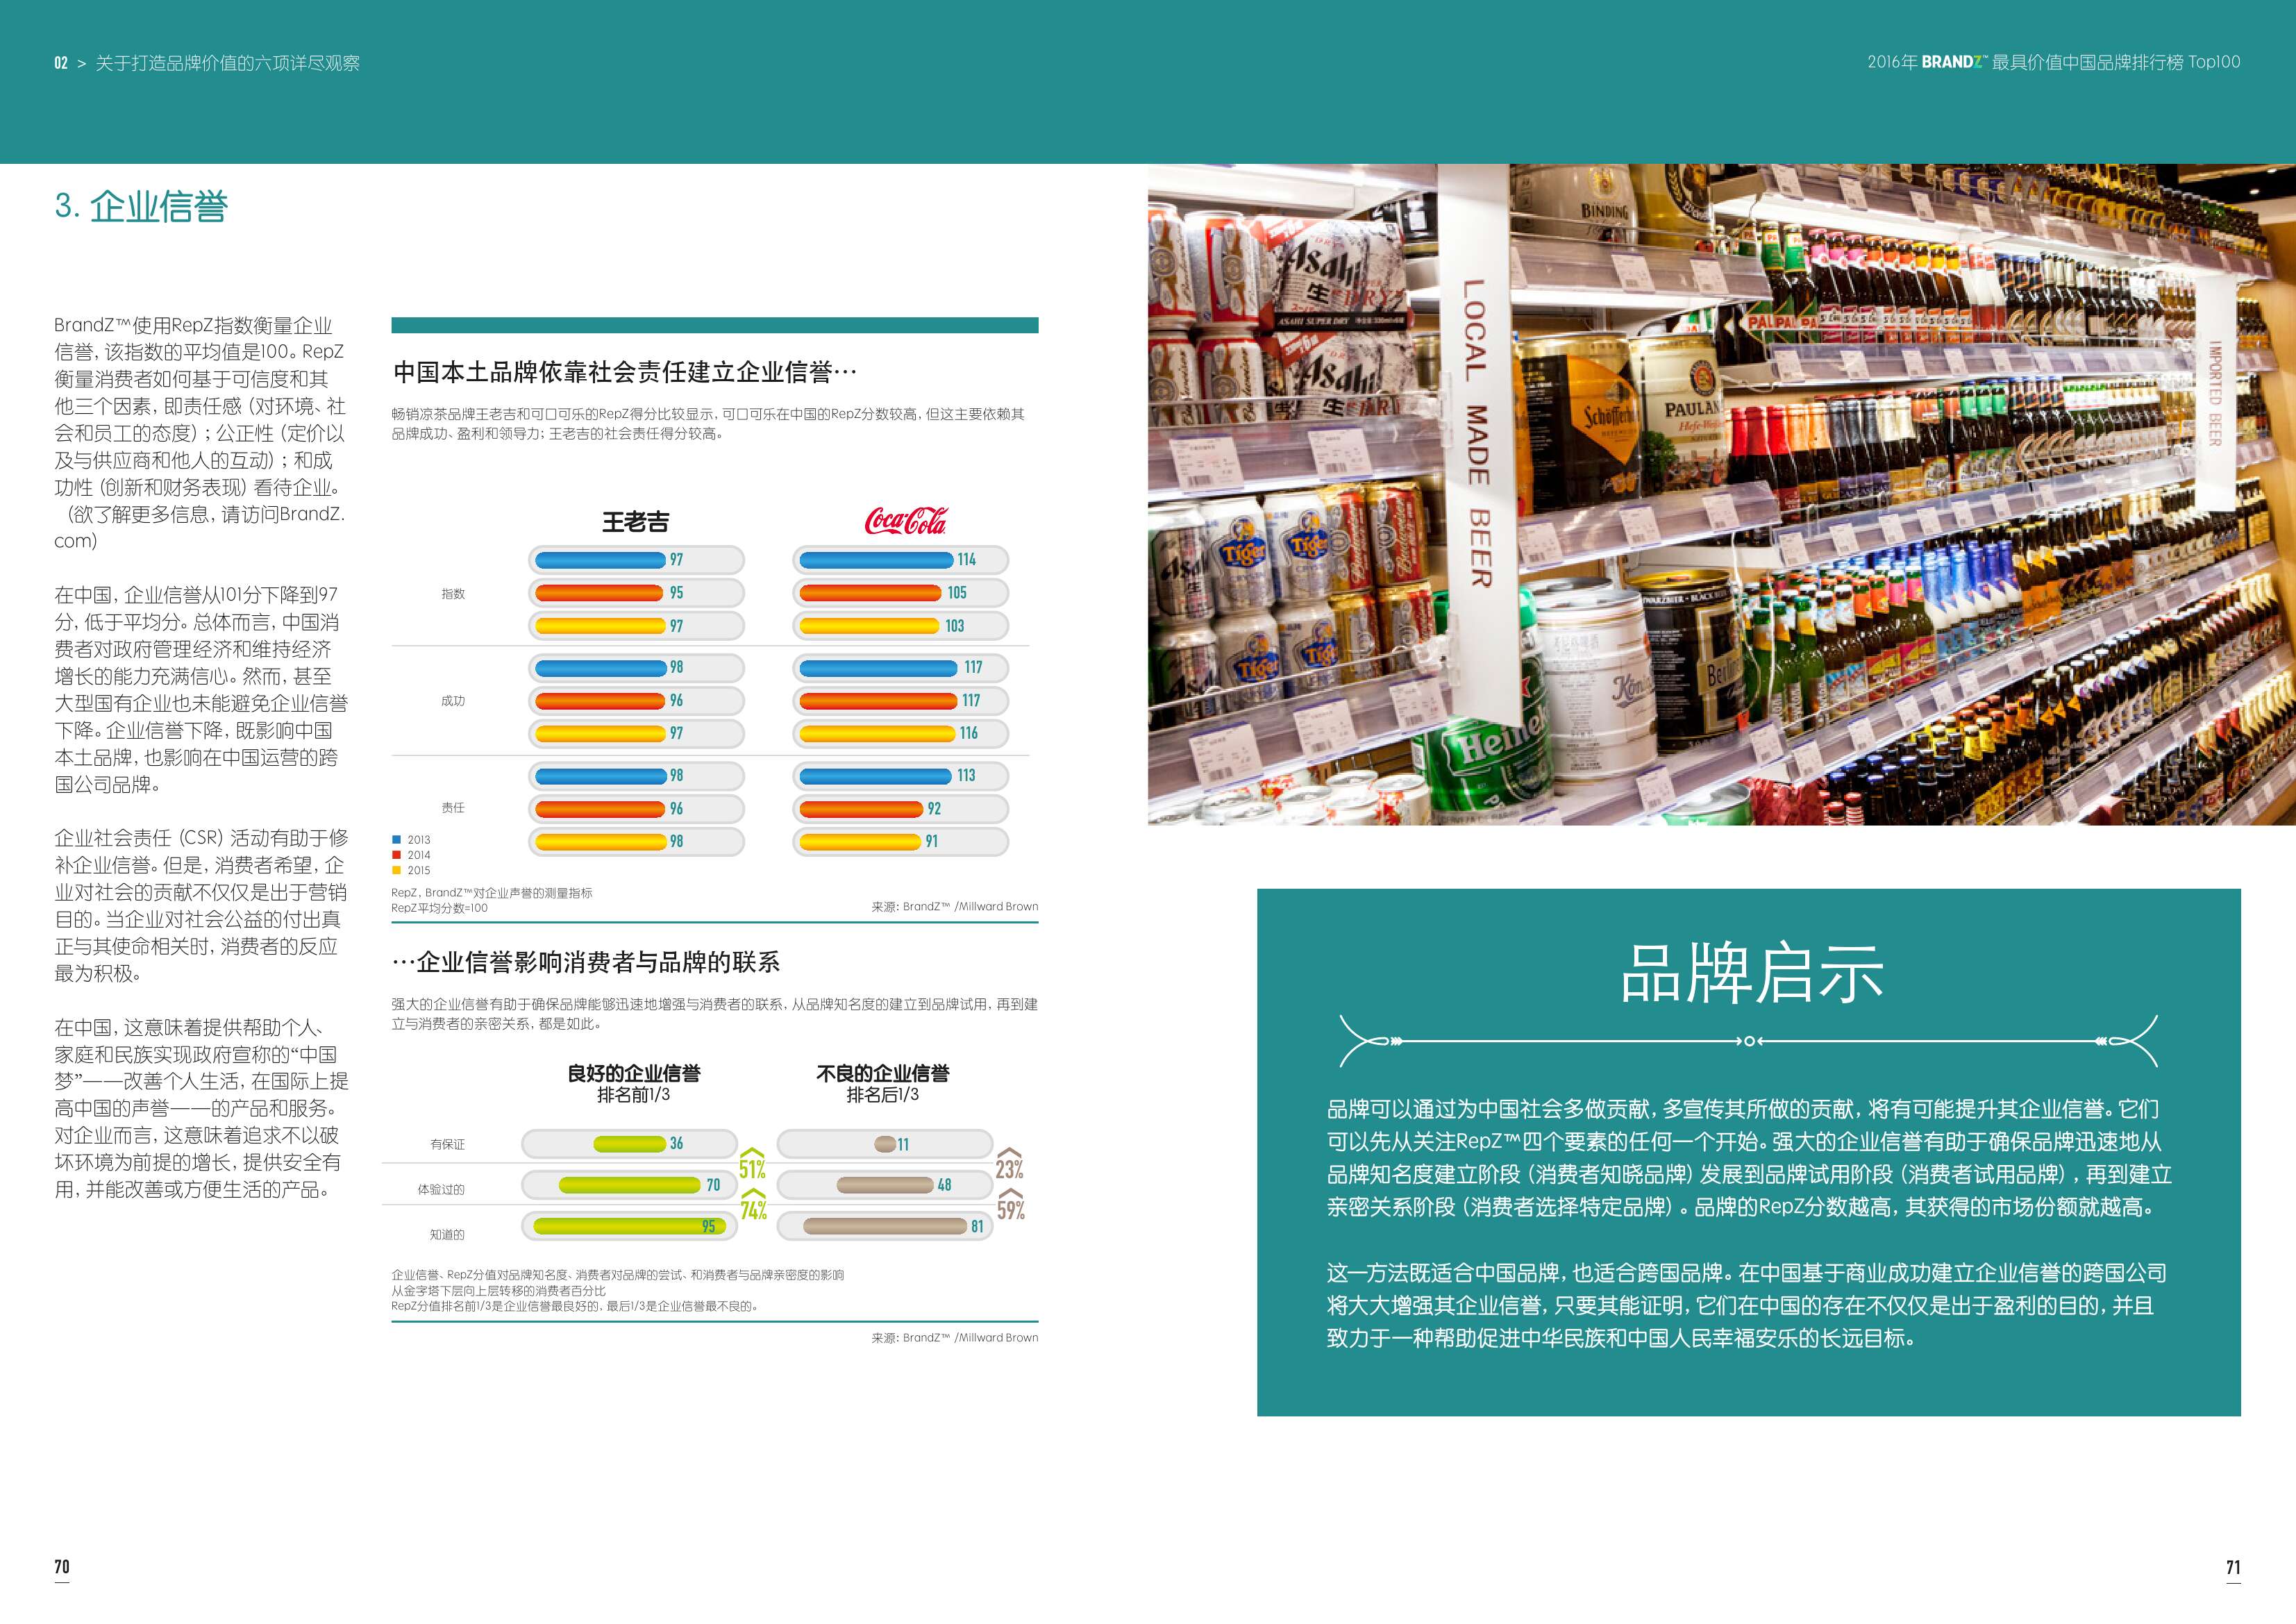Click the RepZ平均分数=100 footnote
The image size is (2296, 1624).
[440, 909]
